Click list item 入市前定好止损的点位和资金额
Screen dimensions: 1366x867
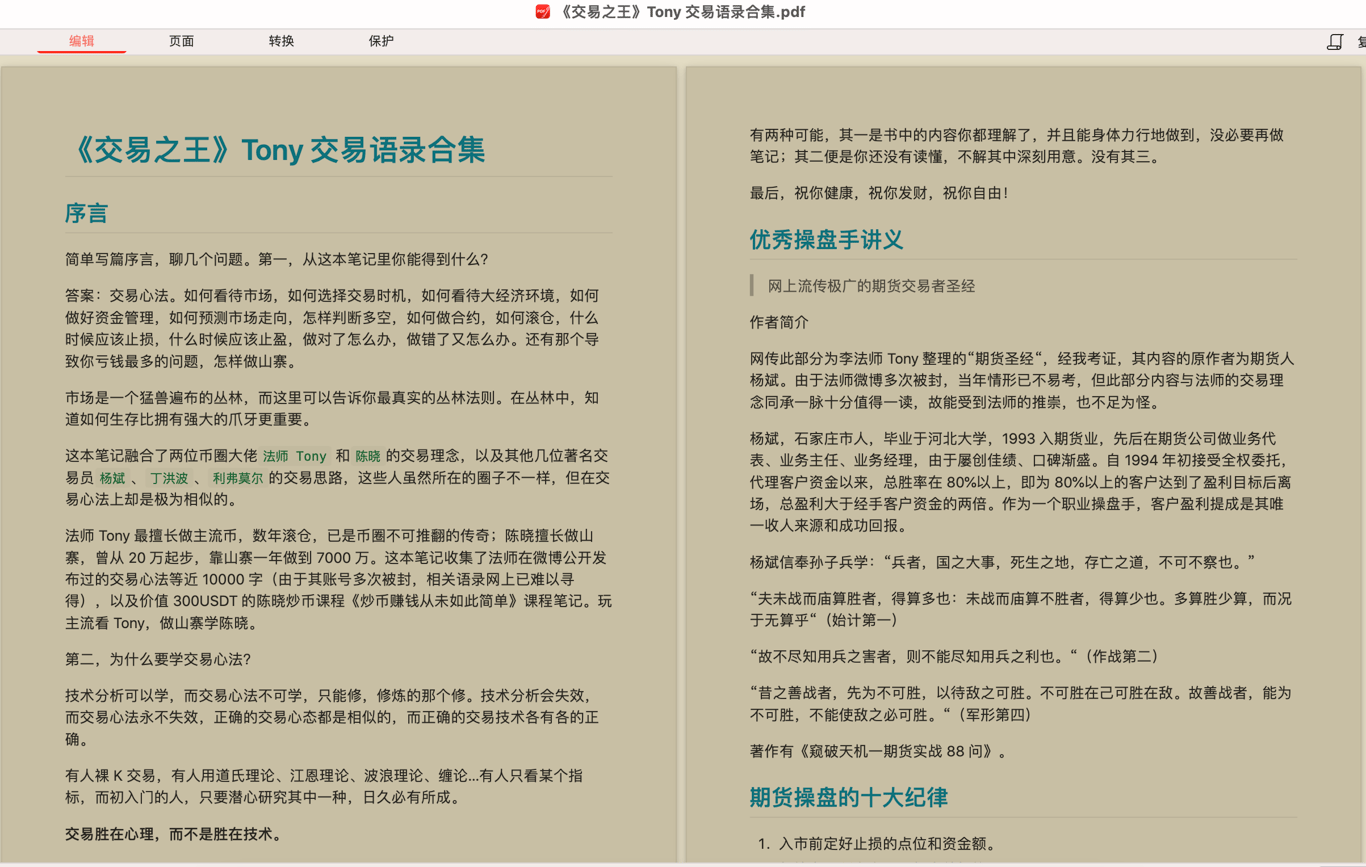888,844
